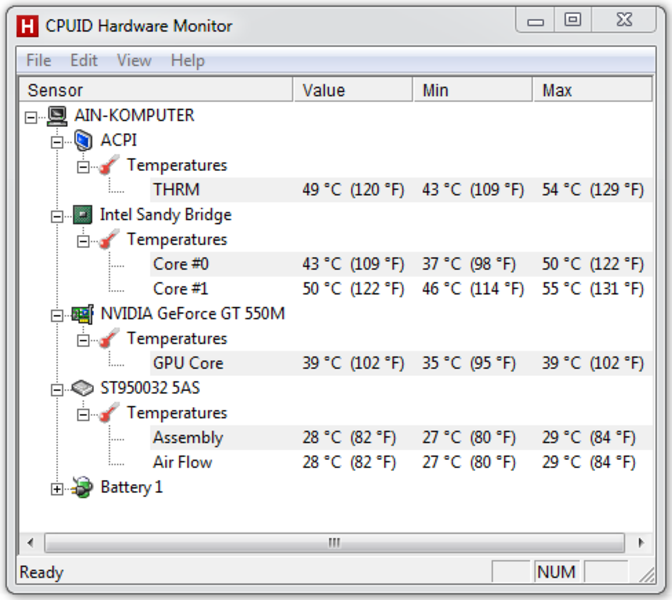Viewport: 672px width, 600px height.
Task: Click thermometer icon under NVIDIA GeForce GT 550M
Action: (109, 339)
